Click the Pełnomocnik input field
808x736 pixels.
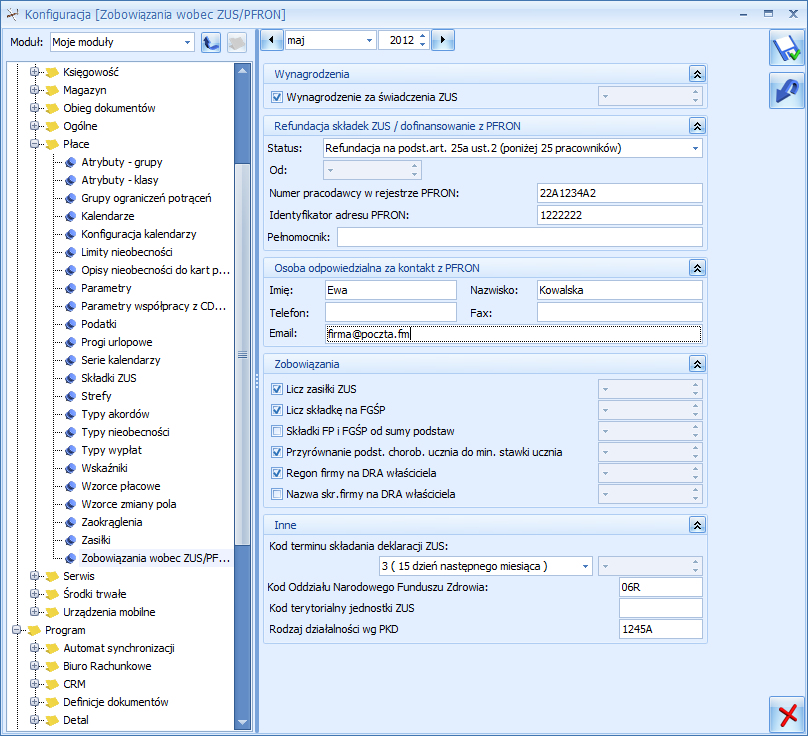coord(520,238)
